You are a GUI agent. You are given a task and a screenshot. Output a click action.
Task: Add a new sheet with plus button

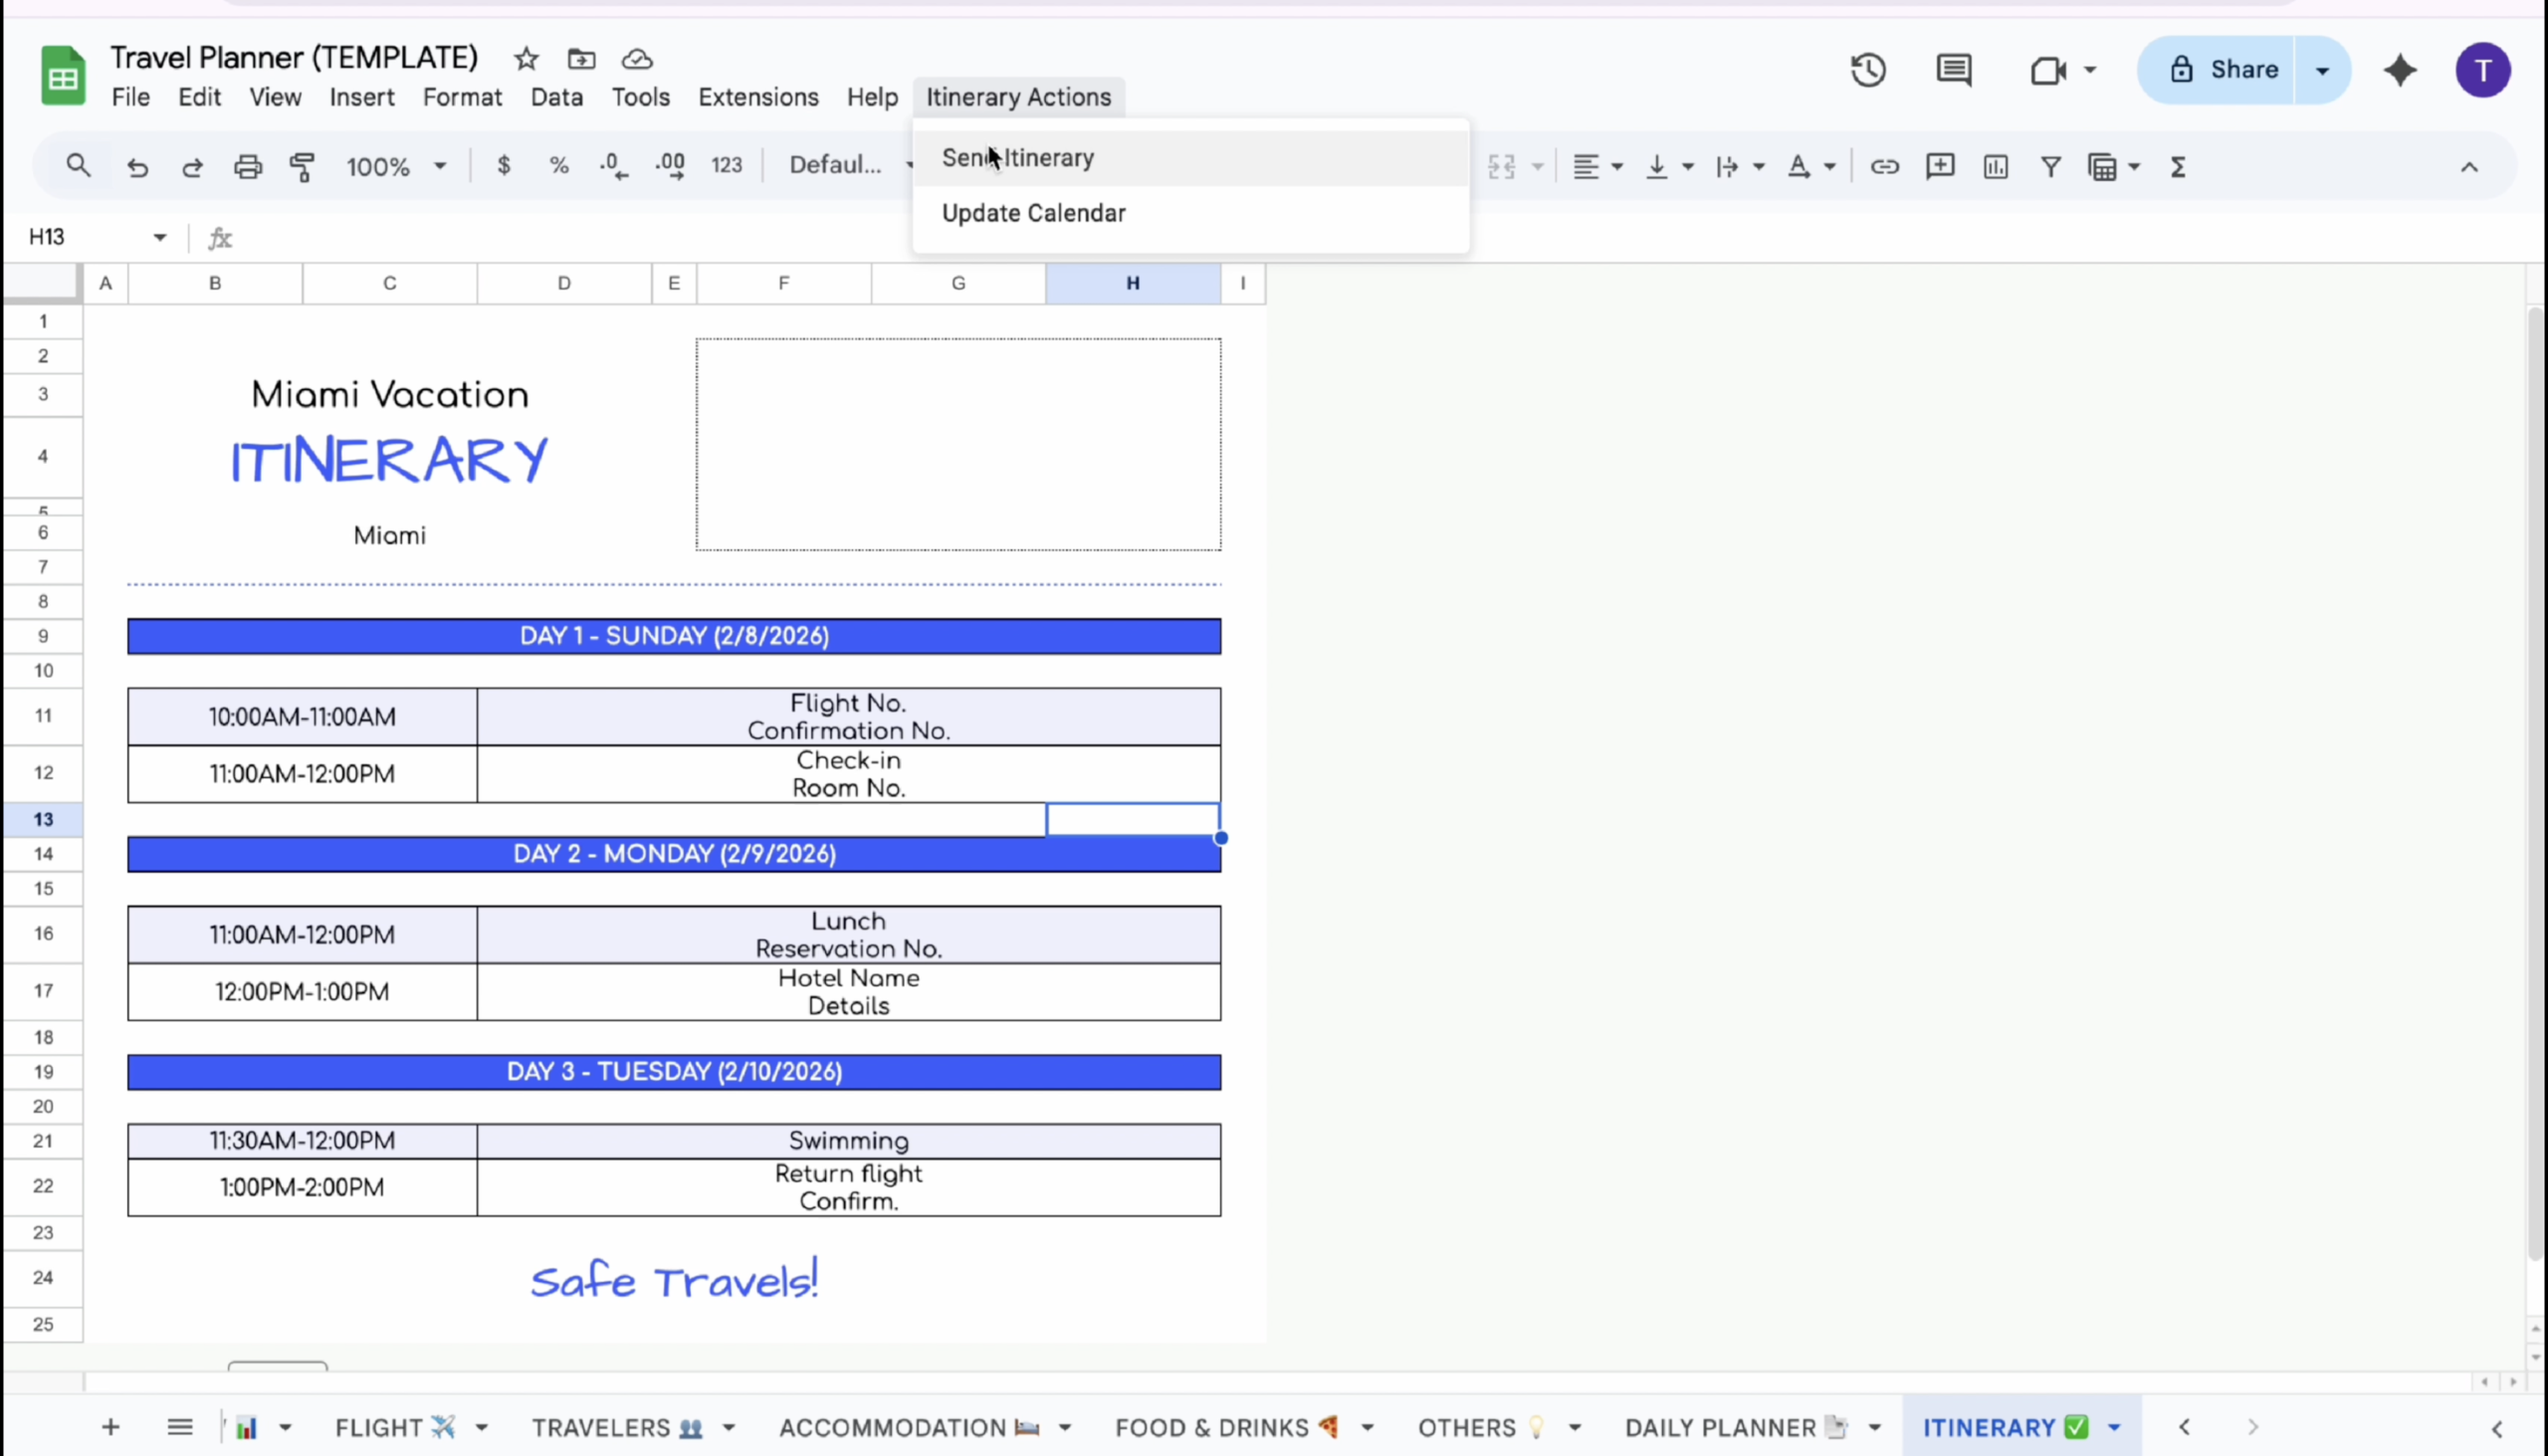point(111,1428)
